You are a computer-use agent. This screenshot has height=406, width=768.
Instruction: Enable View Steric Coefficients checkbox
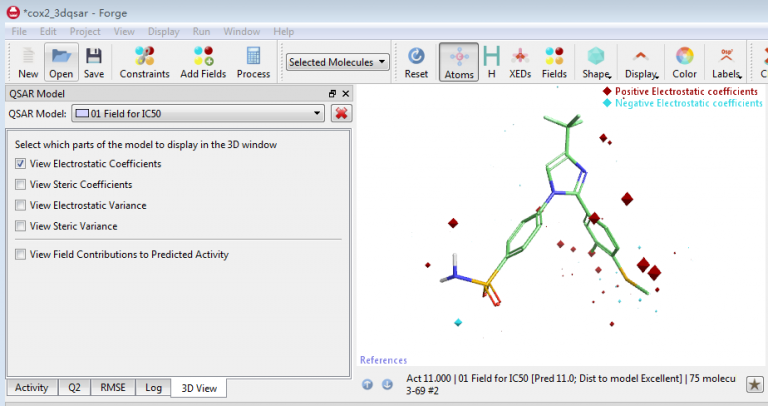pos(21,185)
